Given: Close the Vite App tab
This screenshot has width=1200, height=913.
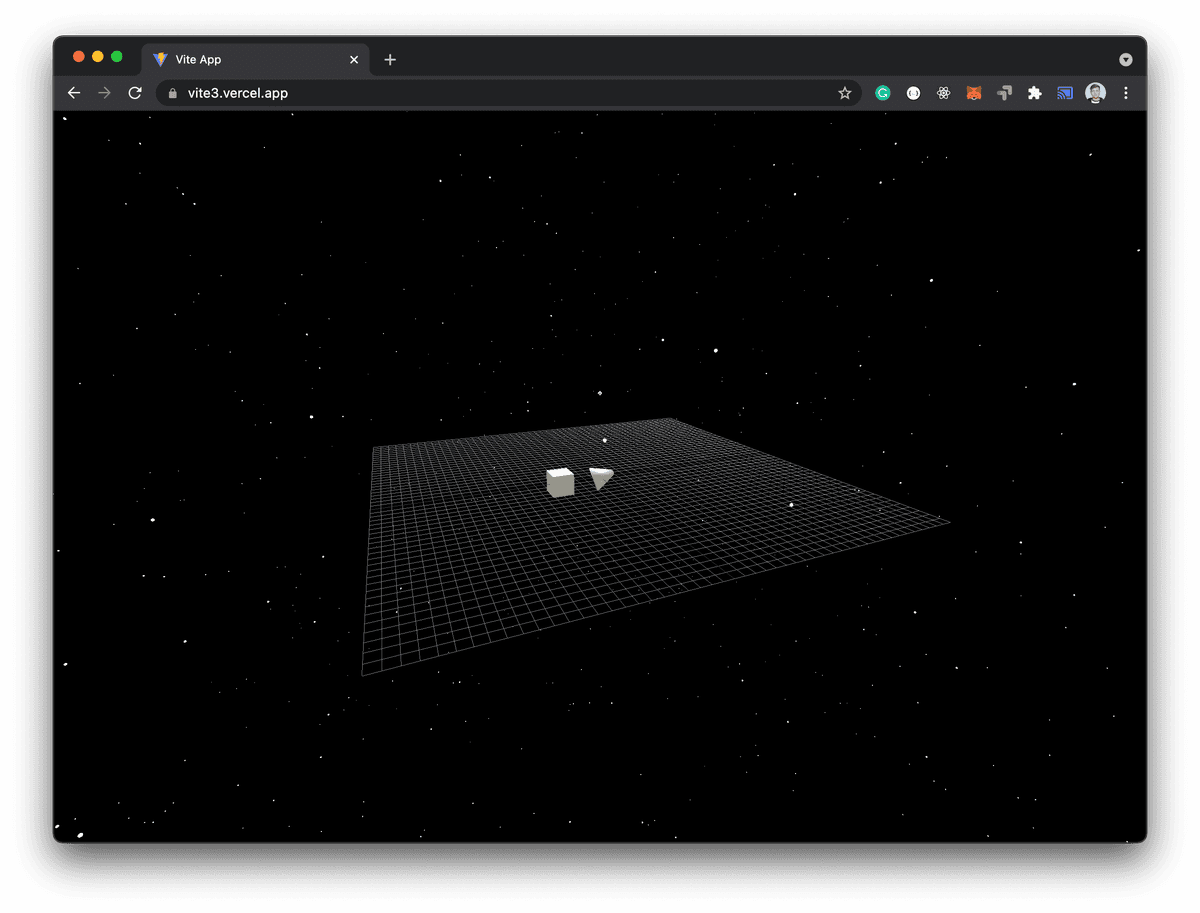Looking at the screenshot, I should [354, 59].
